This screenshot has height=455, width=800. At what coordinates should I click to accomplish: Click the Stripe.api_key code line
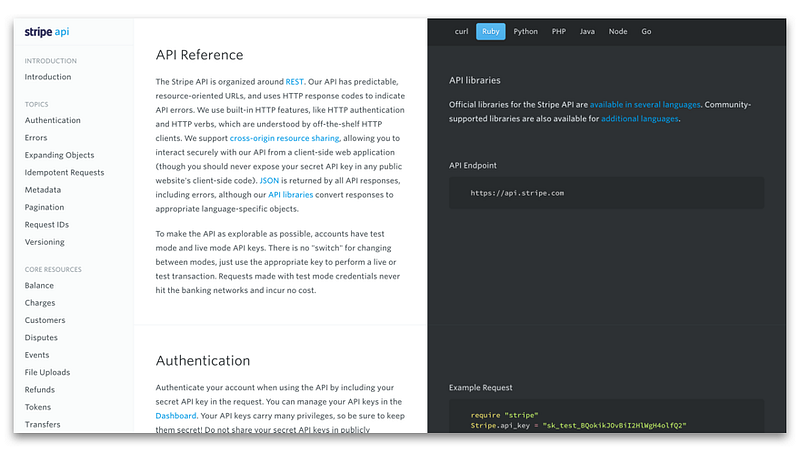click(579, 425)
